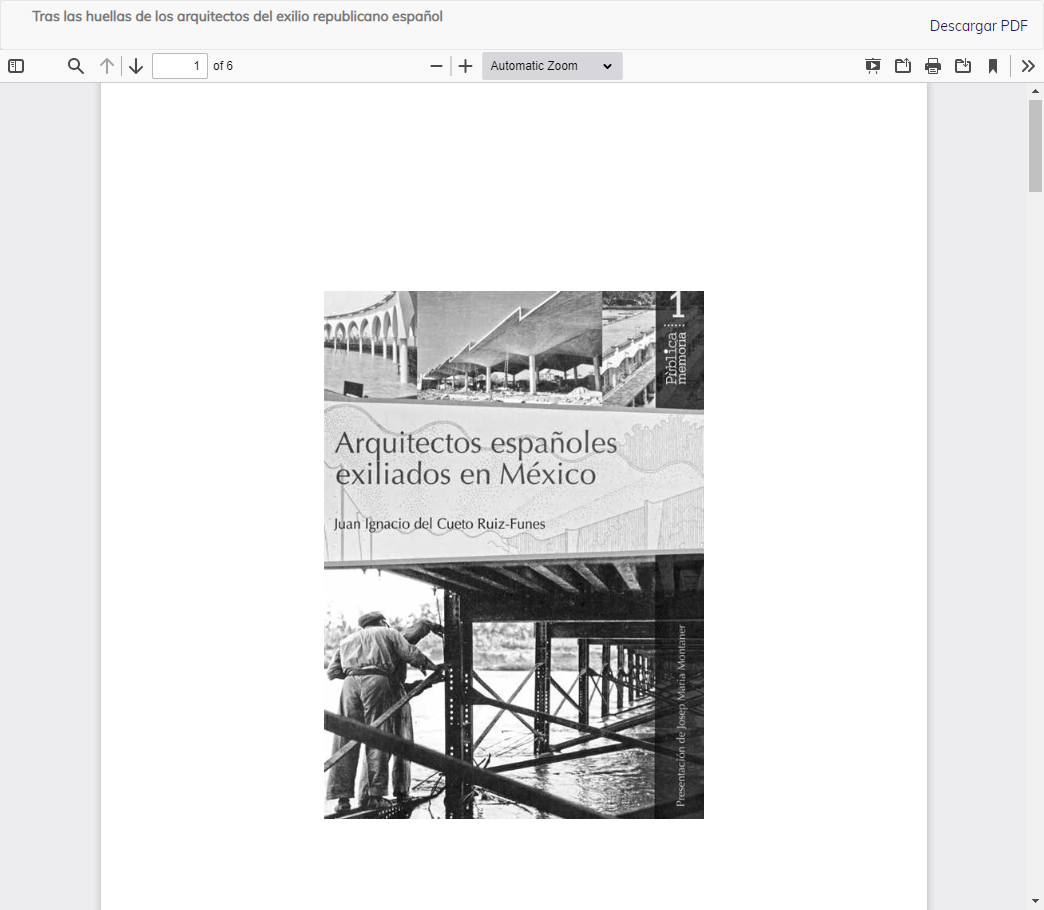Open a file with the open icon
This screenshot has height=910, width=1044.
point(903,66)
